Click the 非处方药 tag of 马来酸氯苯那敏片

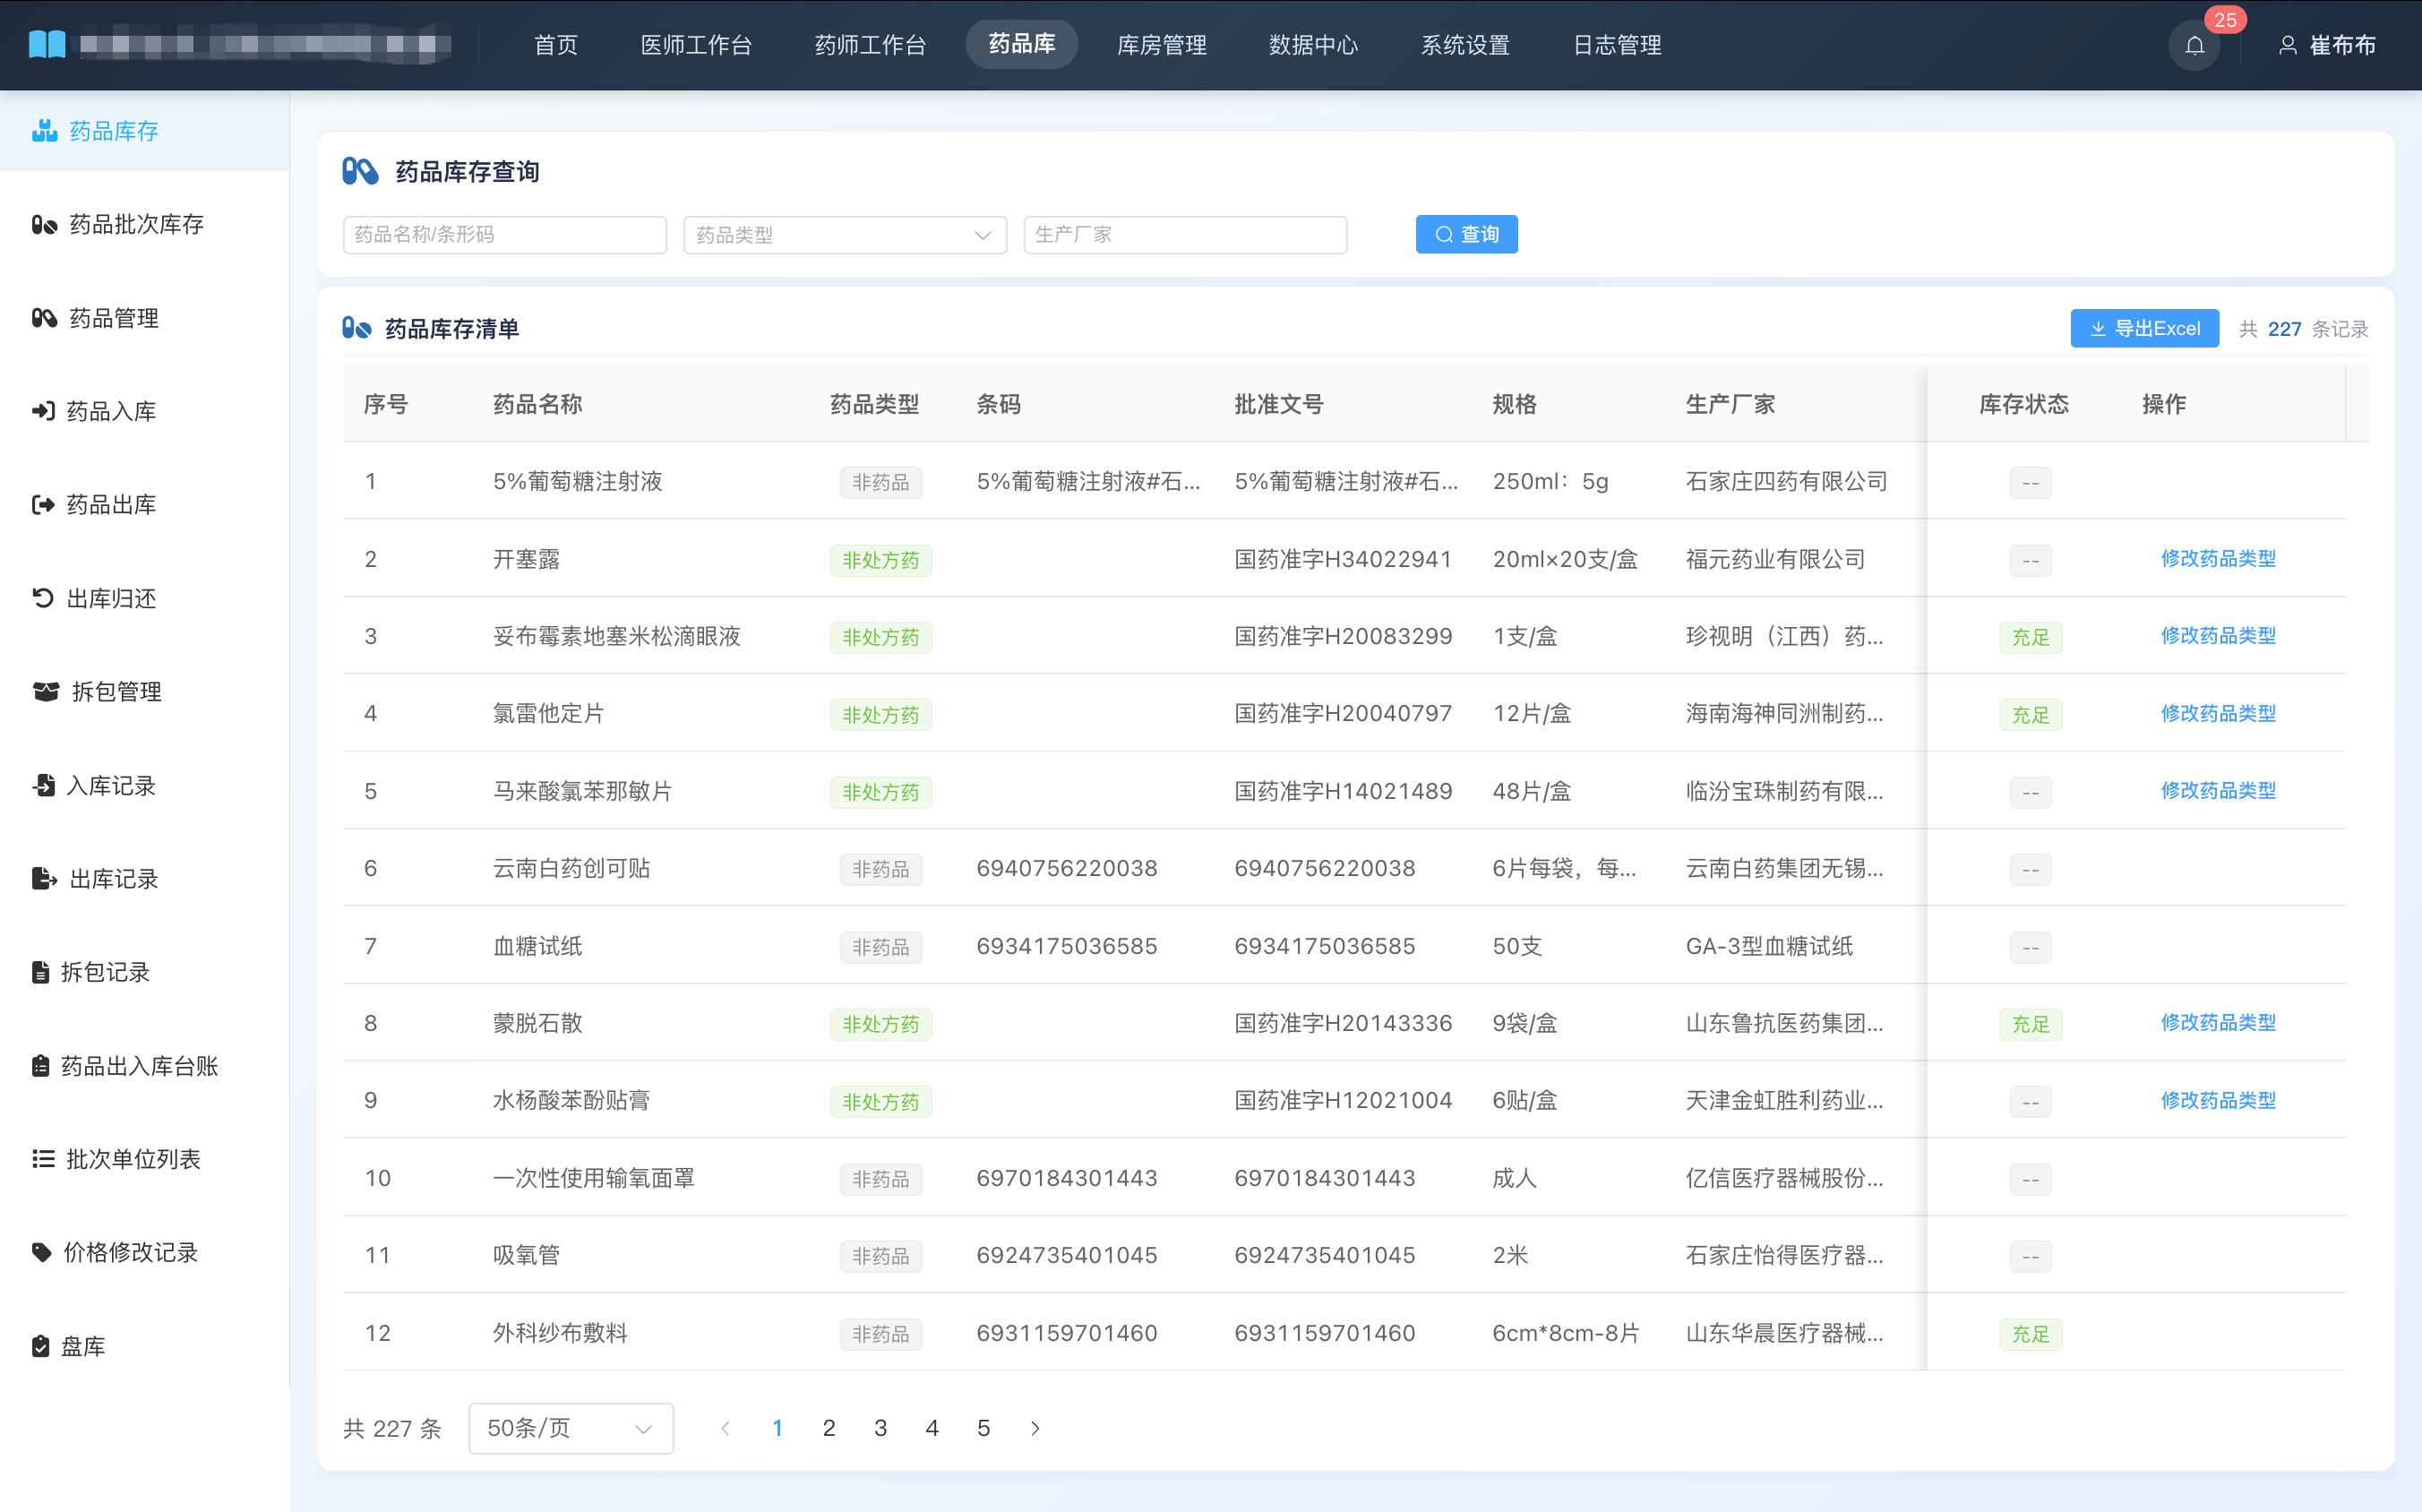click(880, 792)
